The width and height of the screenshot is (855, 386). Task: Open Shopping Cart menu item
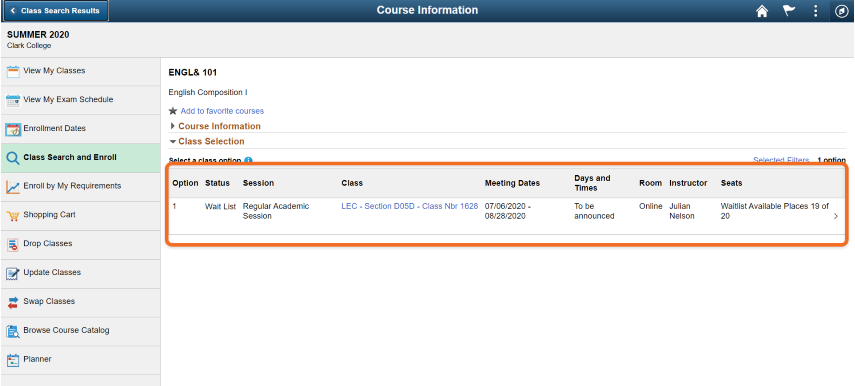[x=80, y=215]
